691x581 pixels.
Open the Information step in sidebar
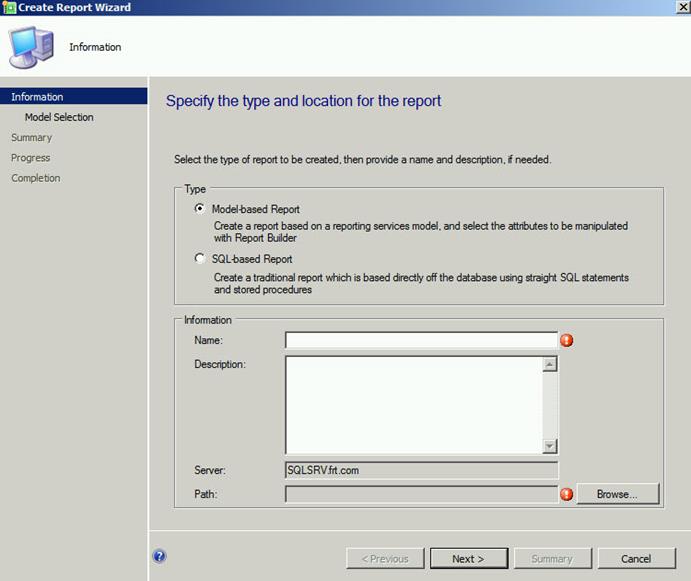[x=74, y=97]
